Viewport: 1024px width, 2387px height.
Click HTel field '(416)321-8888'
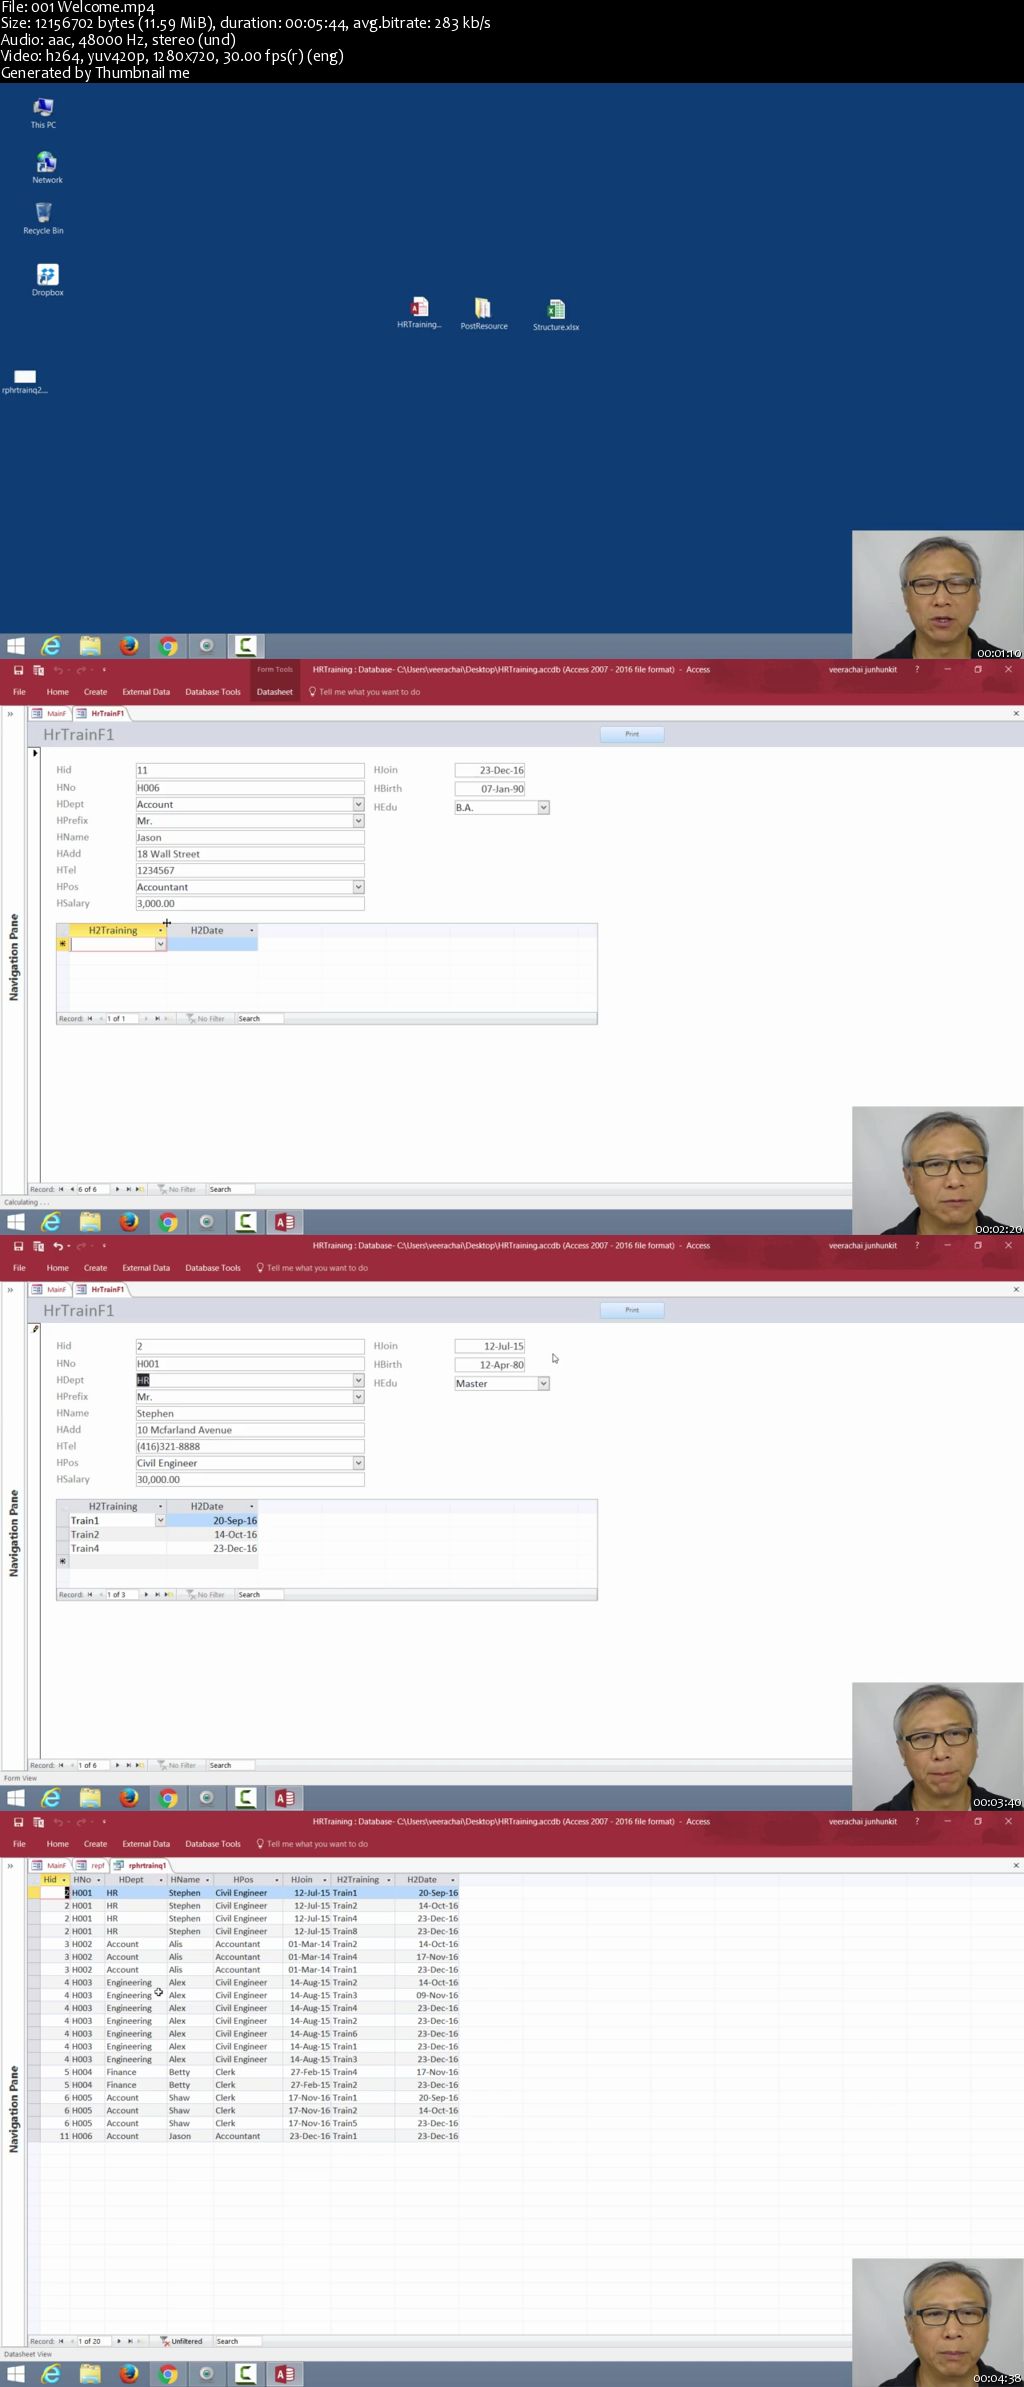(250, 1446)
